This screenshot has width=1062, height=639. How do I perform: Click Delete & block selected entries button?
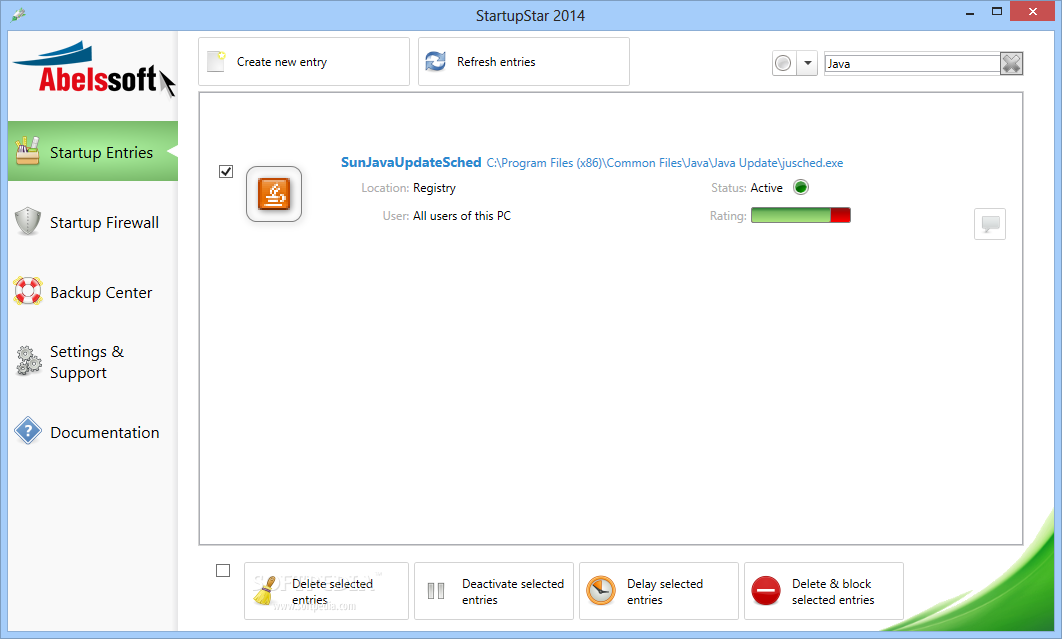tap(824, 591)
